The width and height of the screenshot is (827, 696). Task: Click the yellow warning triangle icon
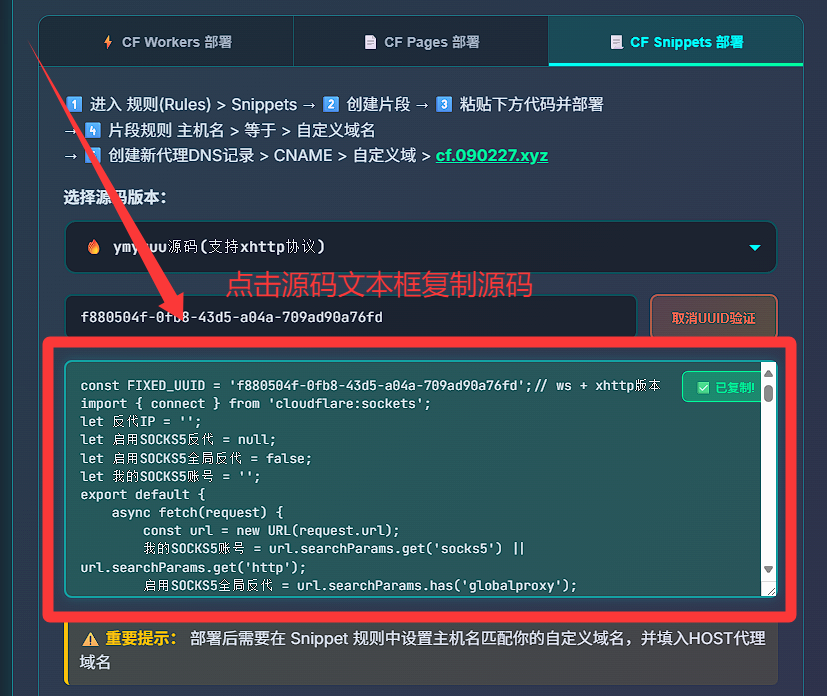click(x=90, y=638)
